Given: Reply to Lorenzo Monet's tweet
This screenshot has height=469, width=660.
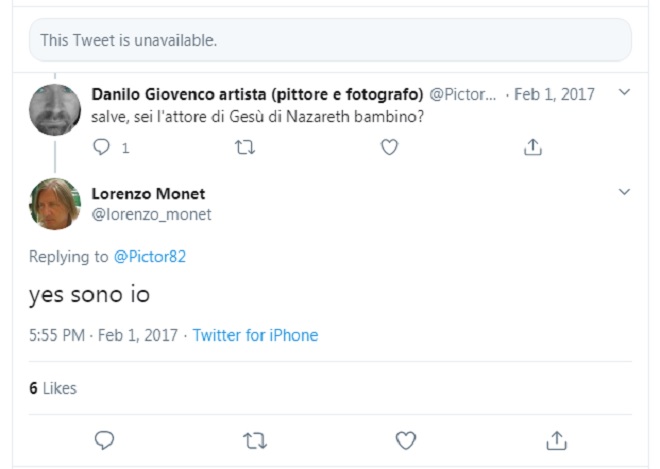Looking at the screenshot, I should 104,440.
